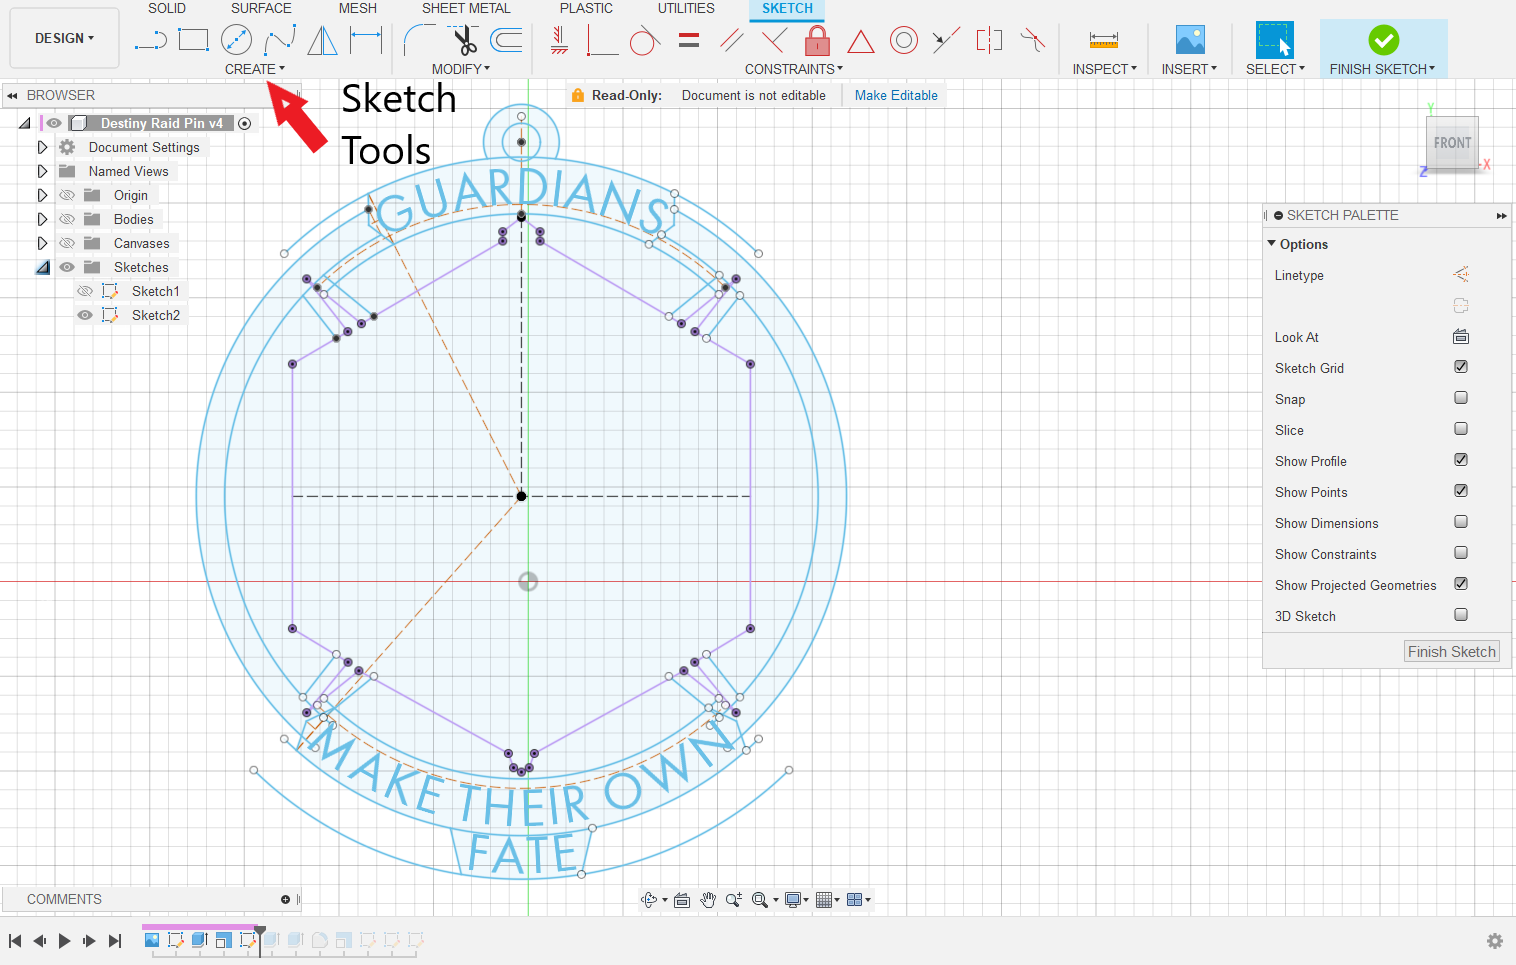
Task: Switch to the SOLID tab
Action: click(167, 8)
